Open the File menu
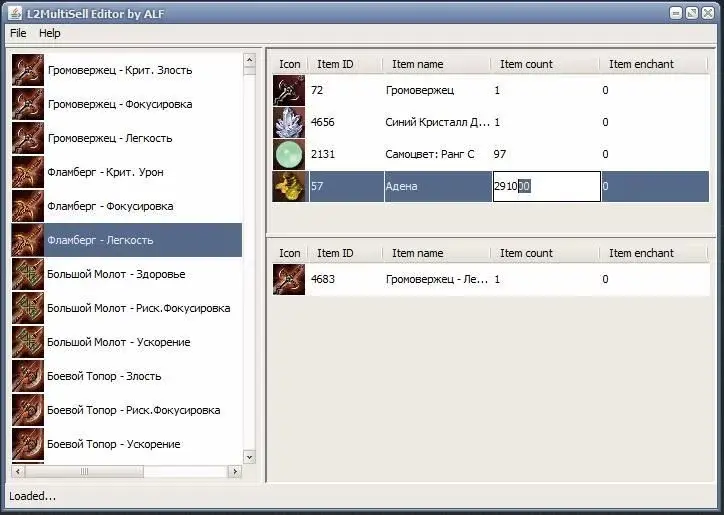This screenshot has width=724, height=515. click(18, 33)
